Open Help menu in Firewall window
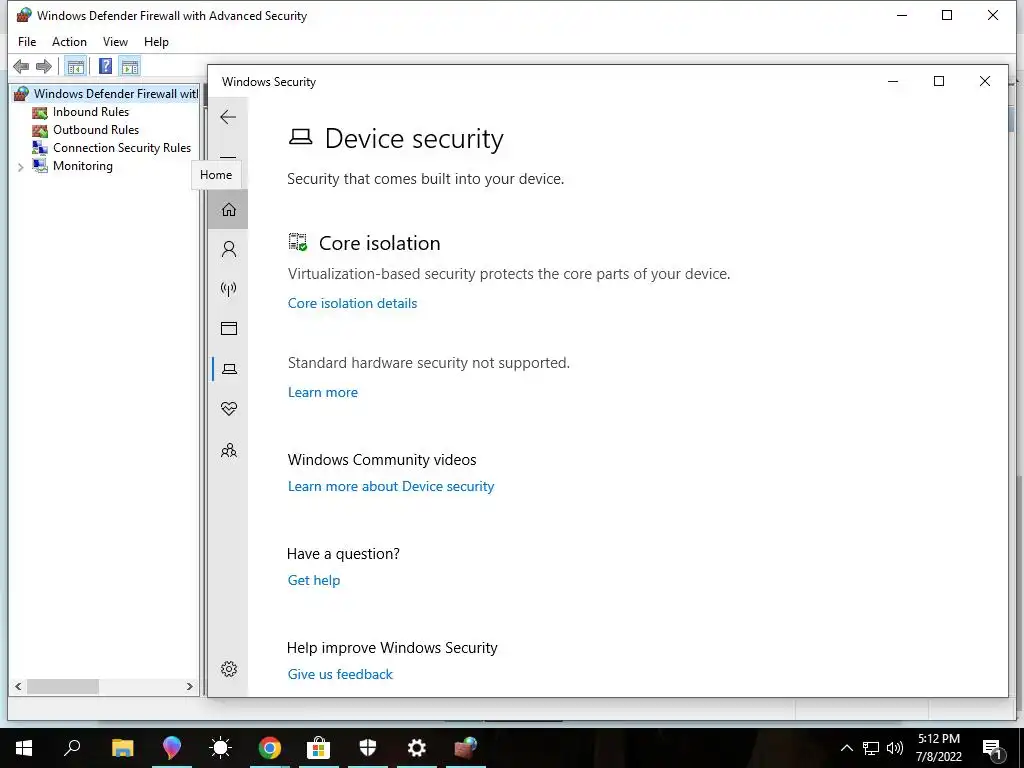 pyautogui.click(x=156, y=42)
